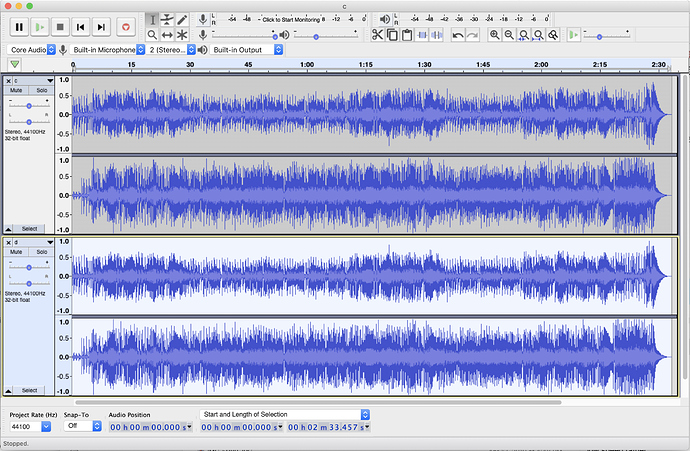Viewport: 690px width, 451px height.
Task: Mute track d
Action: 16,252
